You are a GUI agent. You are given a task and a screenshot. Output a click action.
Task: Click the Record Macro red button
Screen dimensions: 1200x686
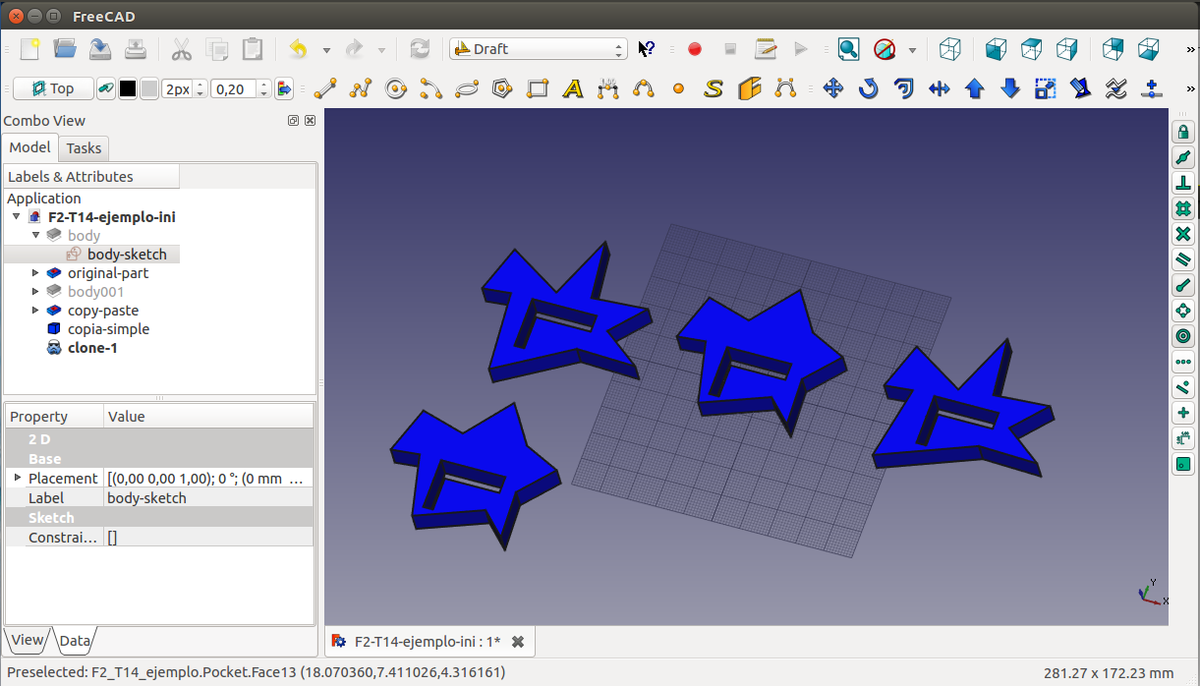click(x=695, y=49)
